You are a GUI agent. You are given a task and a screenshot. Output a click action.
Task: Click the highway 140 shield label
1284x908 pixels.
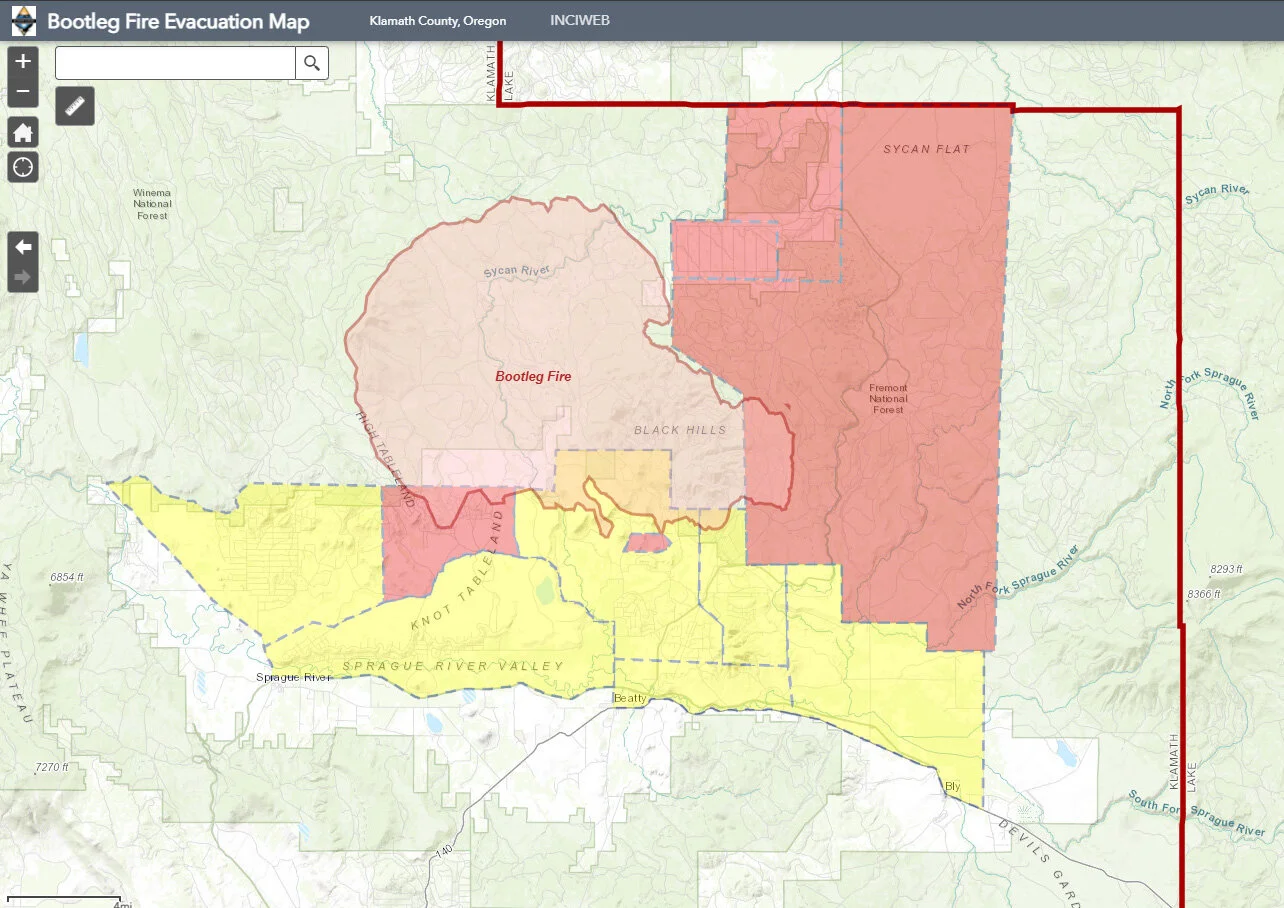pyautogui.click(x=444, y=853)
